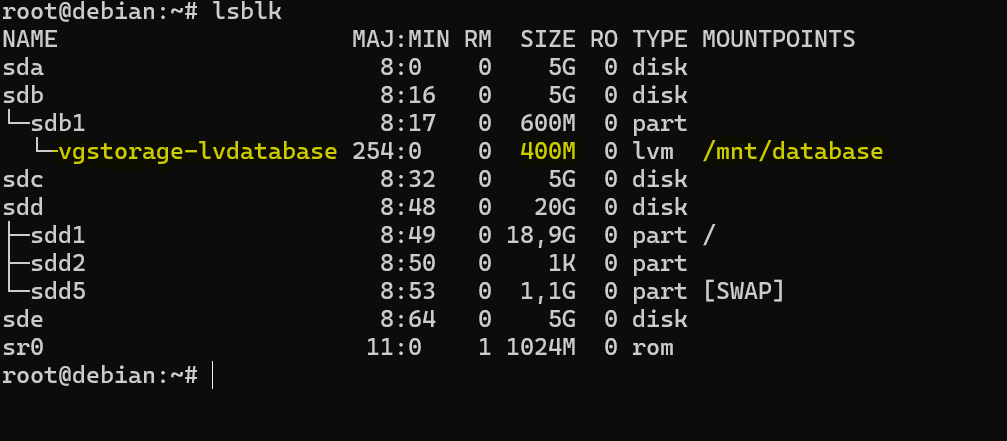Click the sr0 device name
1007x441 pixels.
(x=23, y=348)
